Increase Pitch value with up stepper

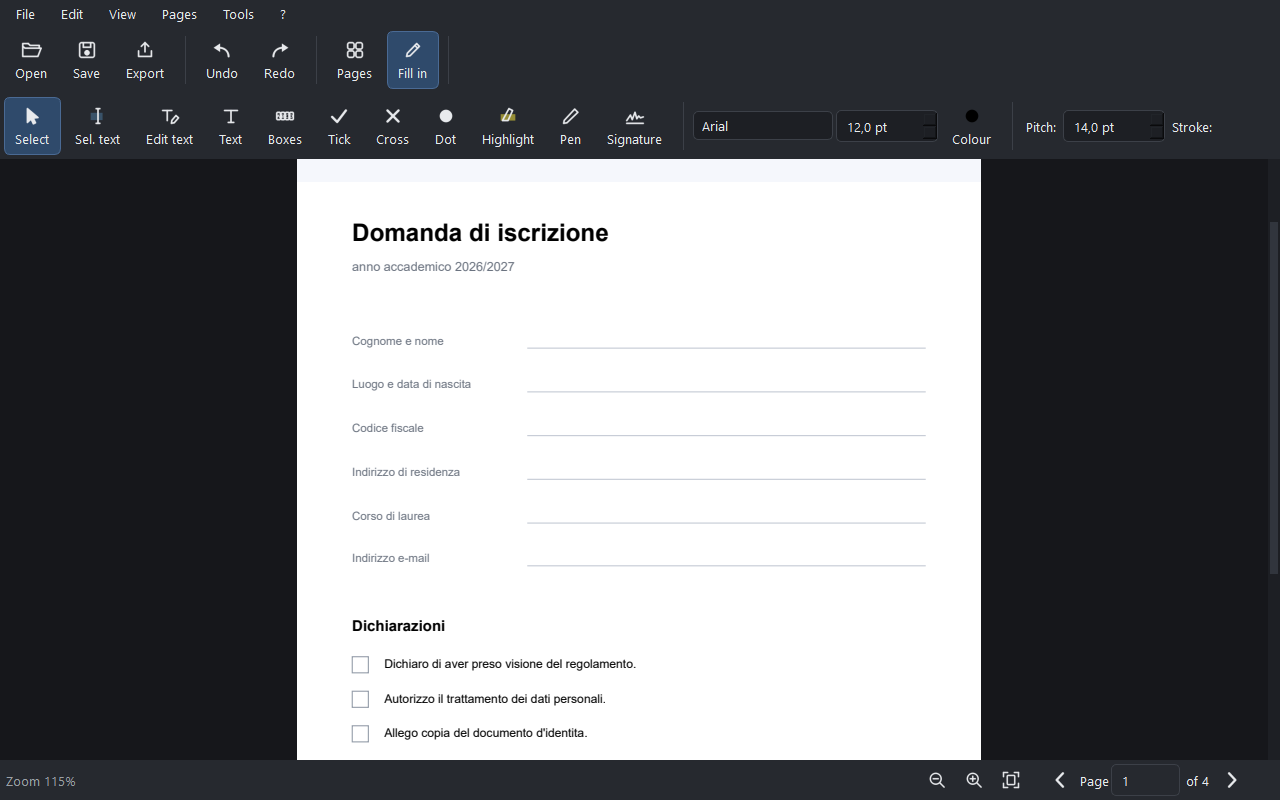(1157, 119)
